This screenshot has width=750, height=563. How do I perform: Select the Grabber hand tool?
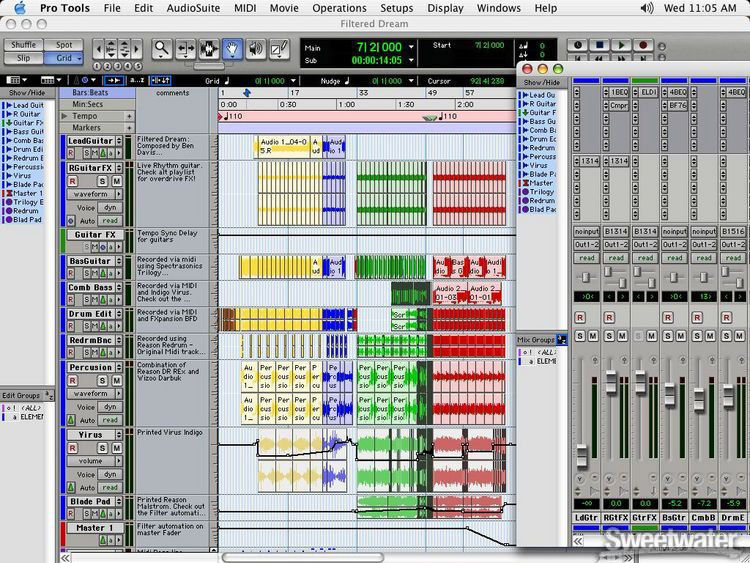[232, 49]
